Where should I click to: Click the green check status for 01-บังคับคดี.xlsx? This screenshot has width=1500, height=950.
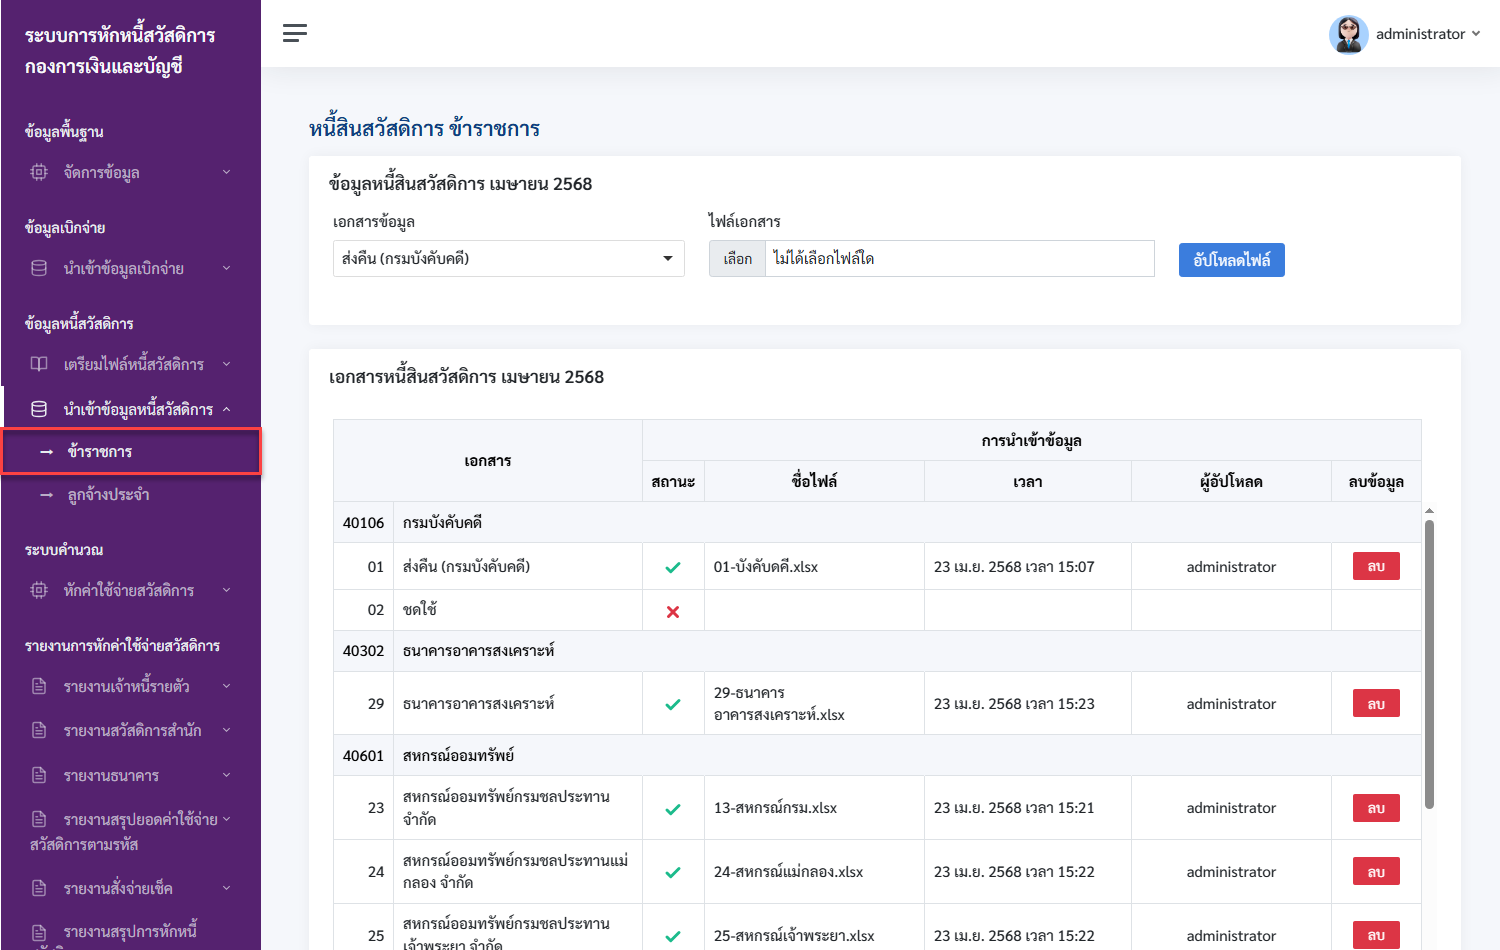click(x=673, y=567)
